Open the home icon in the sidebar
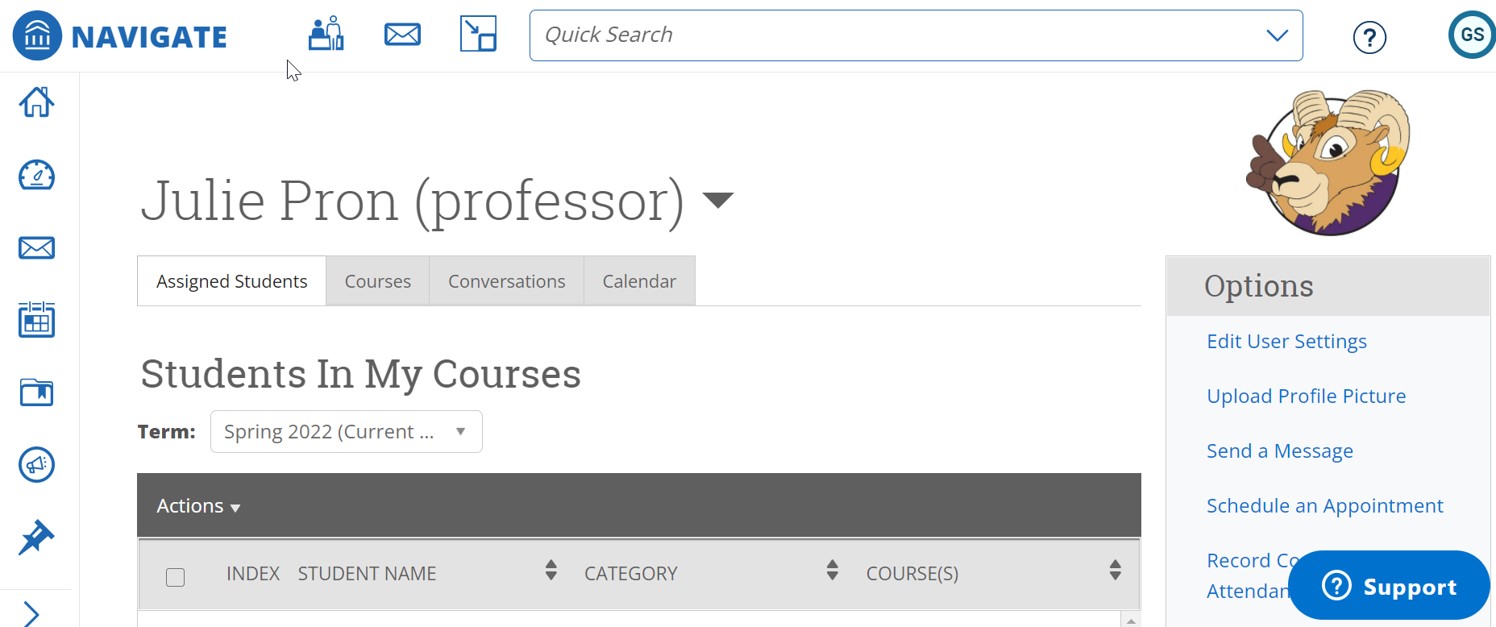Screen dimensions: 1496x627 [36, 102]
